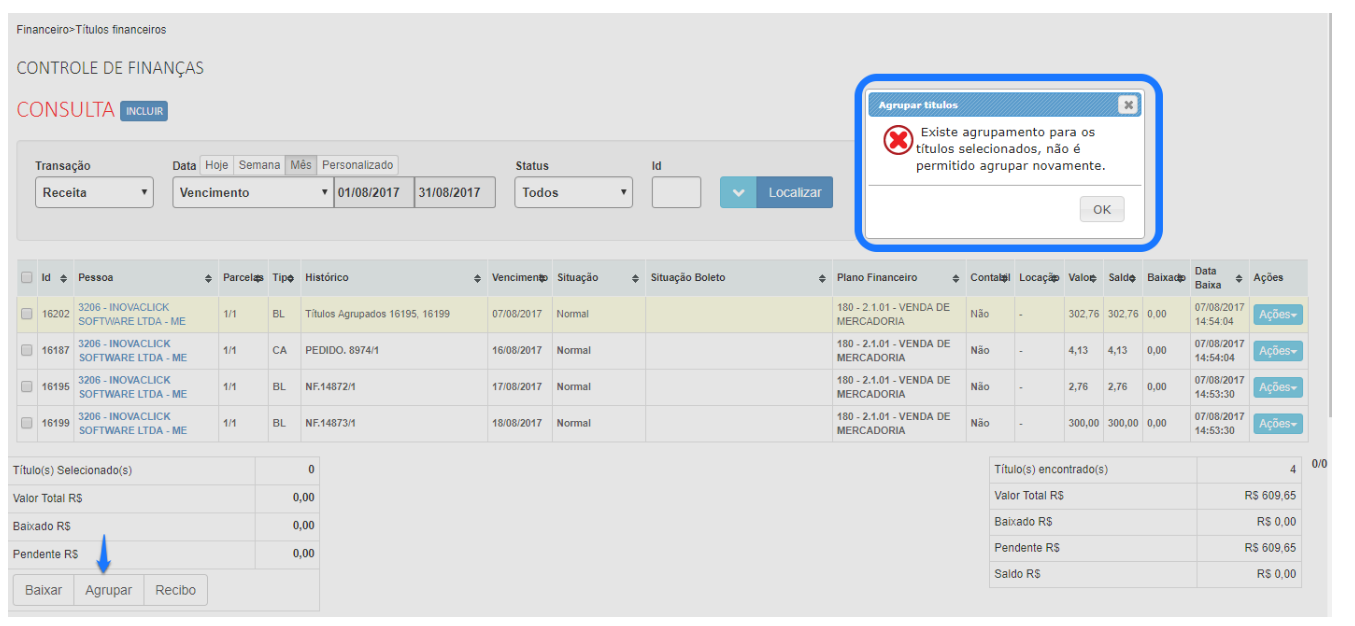Close the Agrupar títulos dialog

(x=1127, y=105)
